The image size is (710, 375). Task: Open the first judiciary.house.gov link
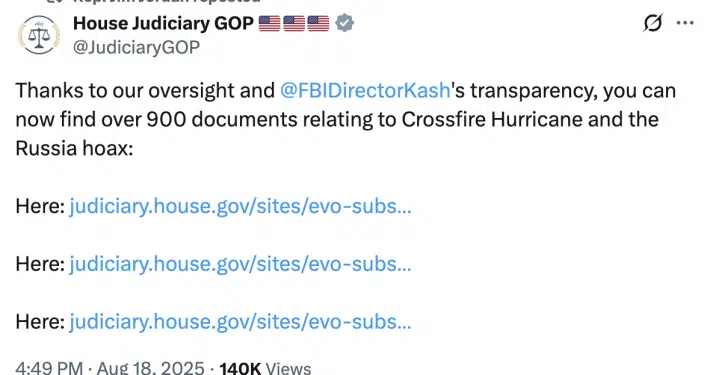tap(240, 207)
